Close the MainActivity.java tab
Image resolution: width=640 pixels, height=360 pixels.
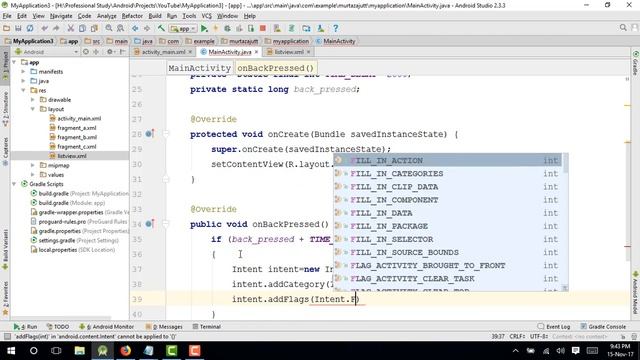click(x=256, y=52)
